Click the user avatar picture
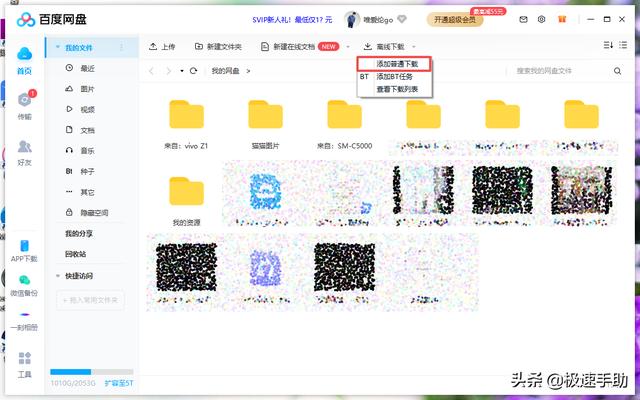 click(351, 19)
